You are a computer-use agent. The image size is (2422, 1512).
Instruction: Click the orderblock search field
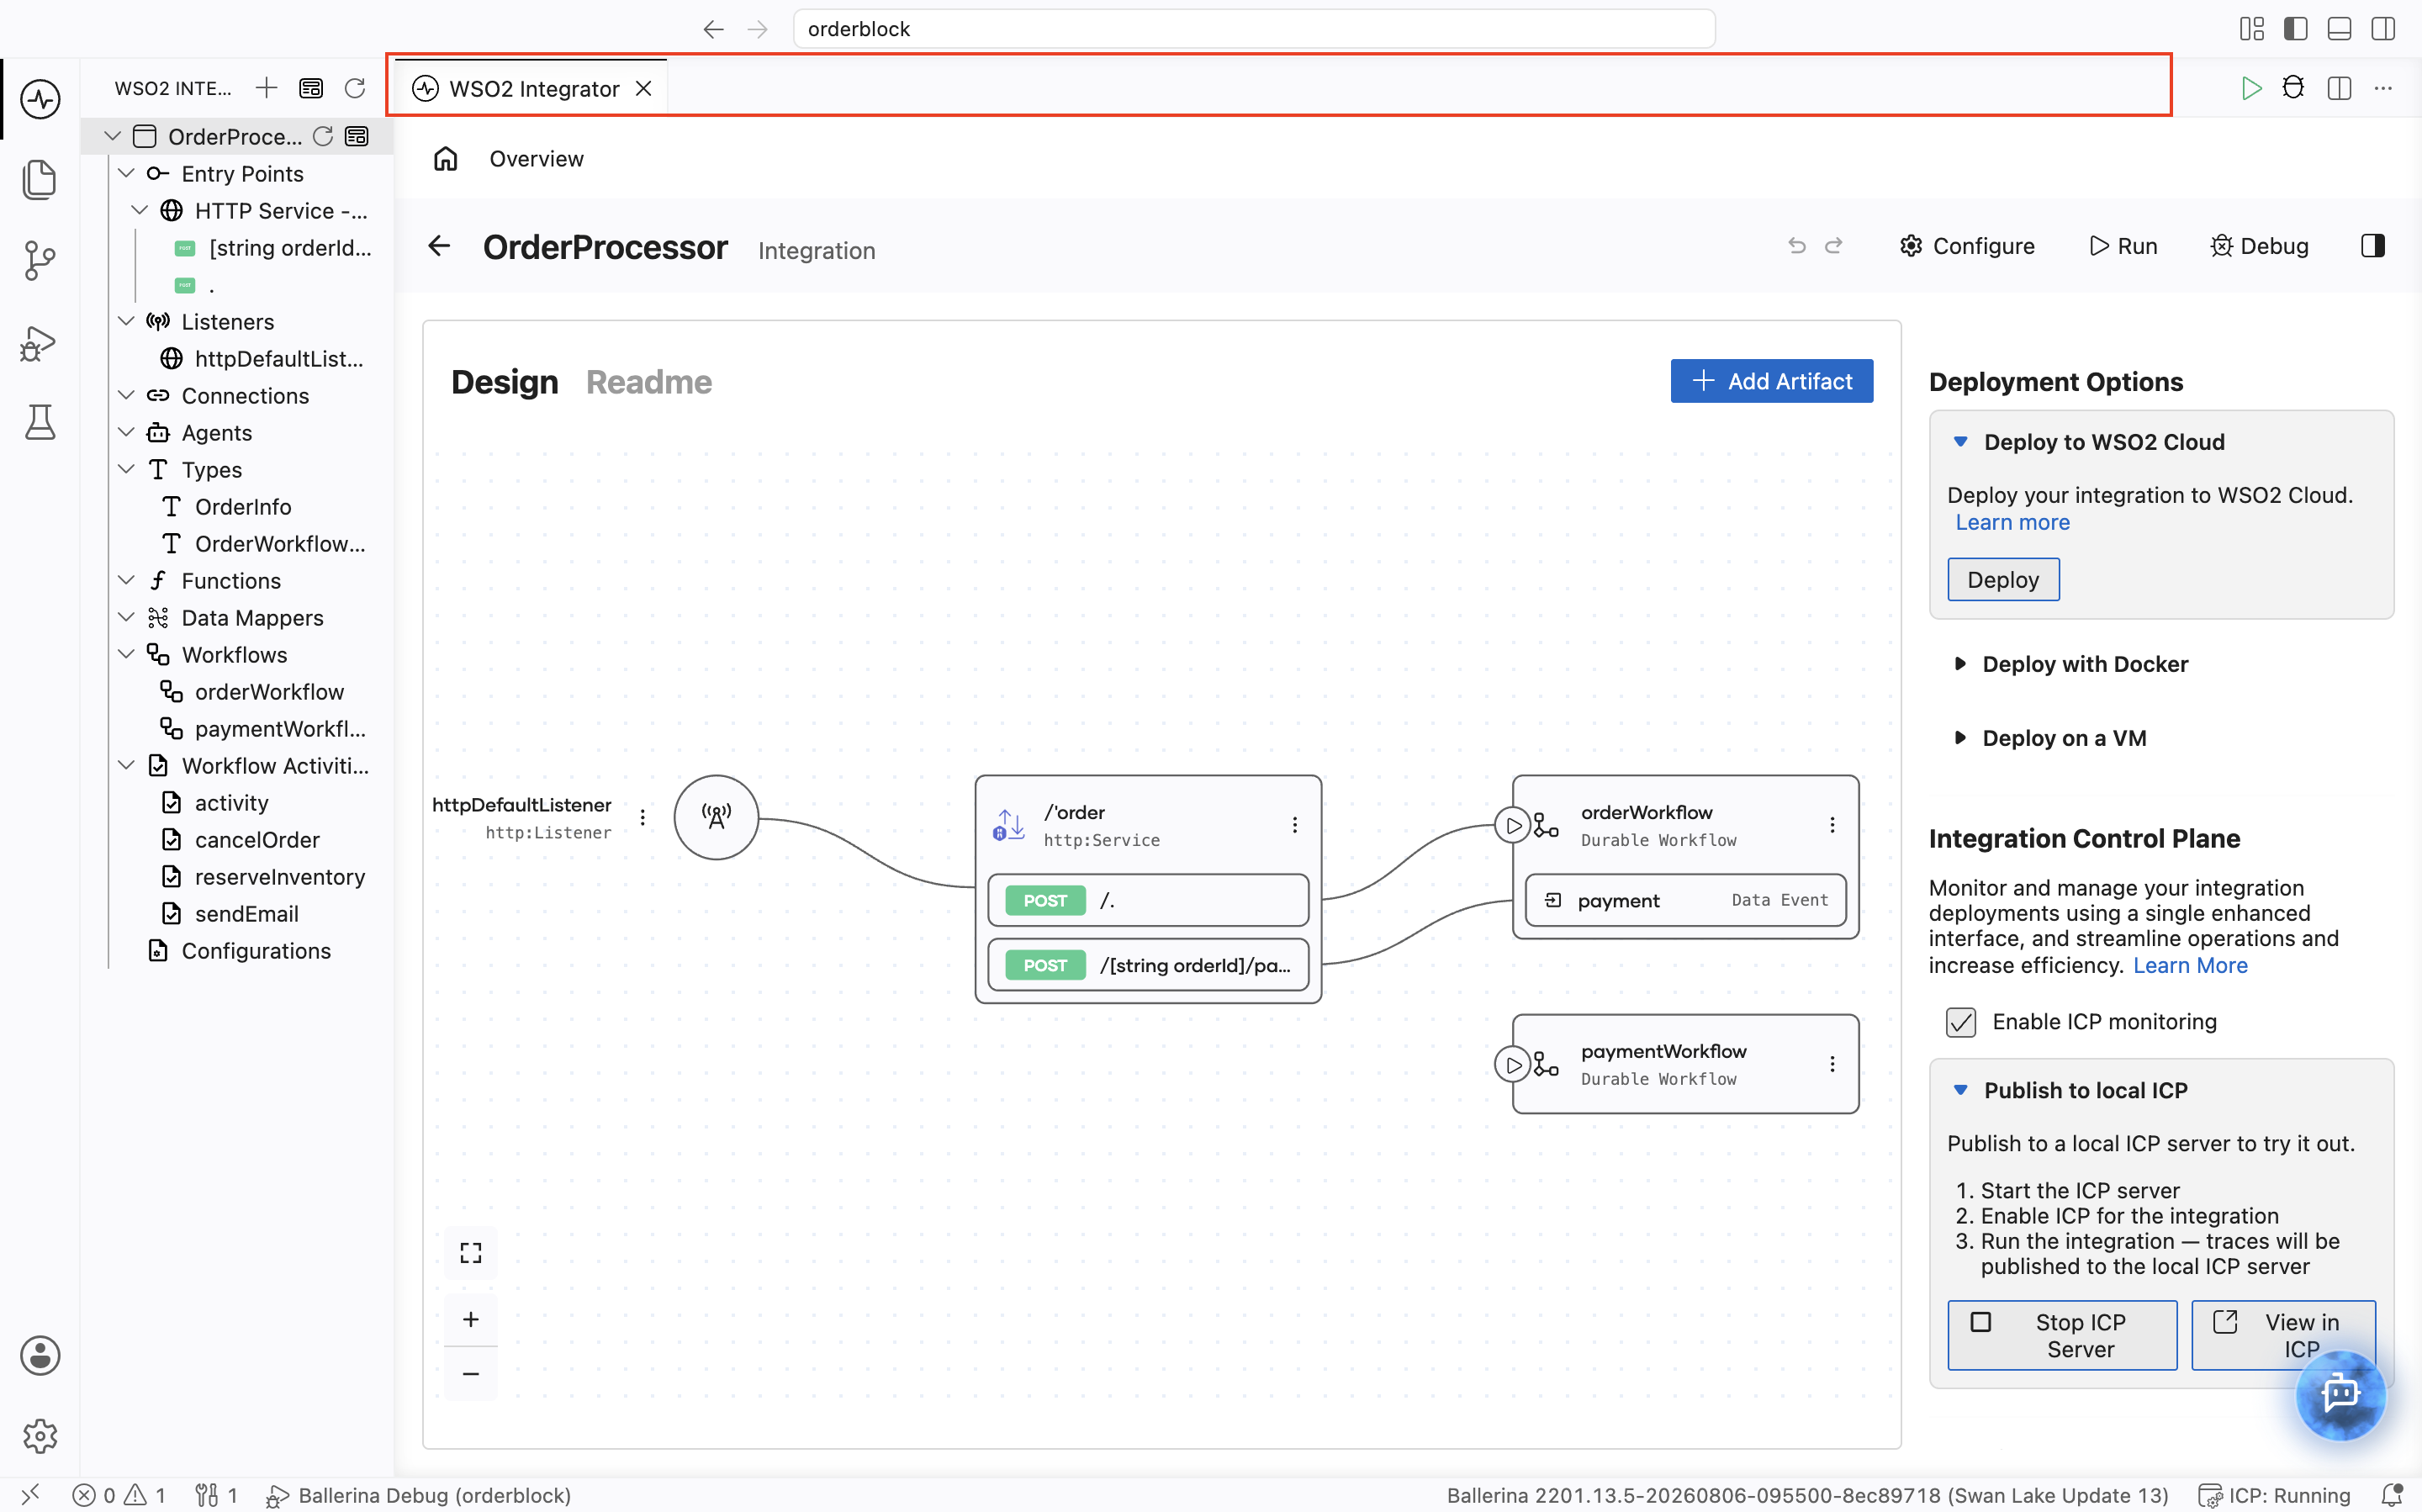pyautogui.click(x=1253, y=29)
